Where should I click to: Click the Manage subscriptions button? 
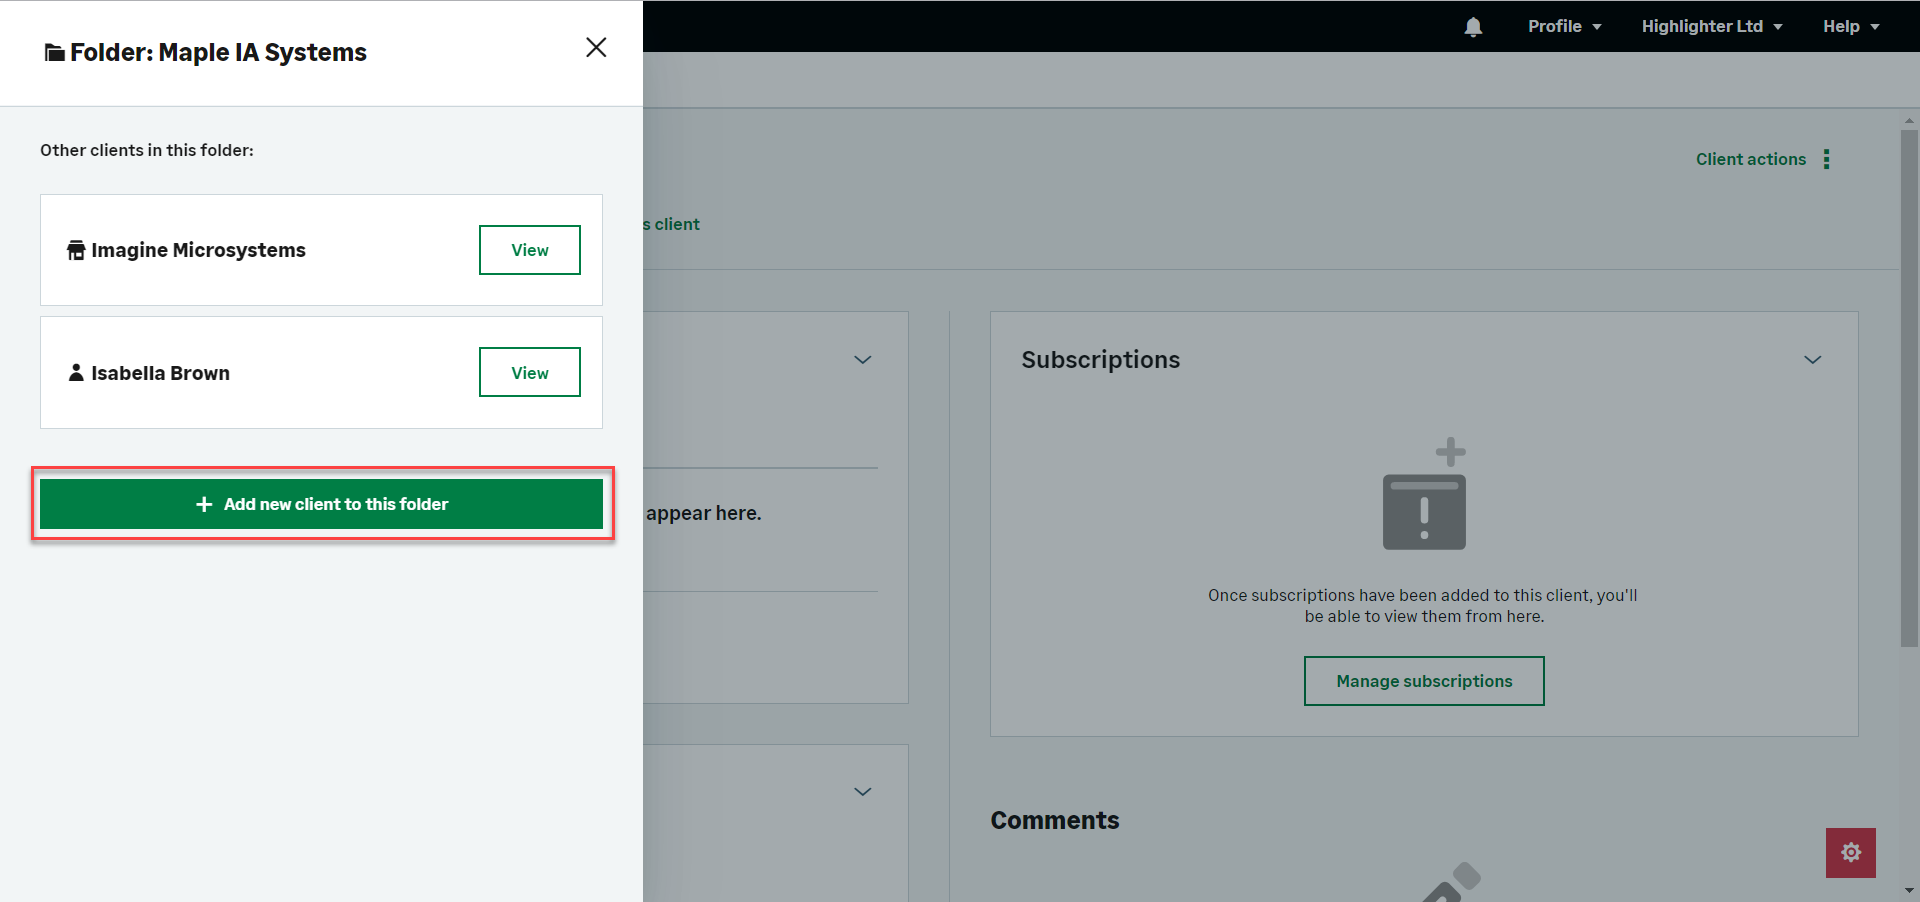tap(1423, 681)
